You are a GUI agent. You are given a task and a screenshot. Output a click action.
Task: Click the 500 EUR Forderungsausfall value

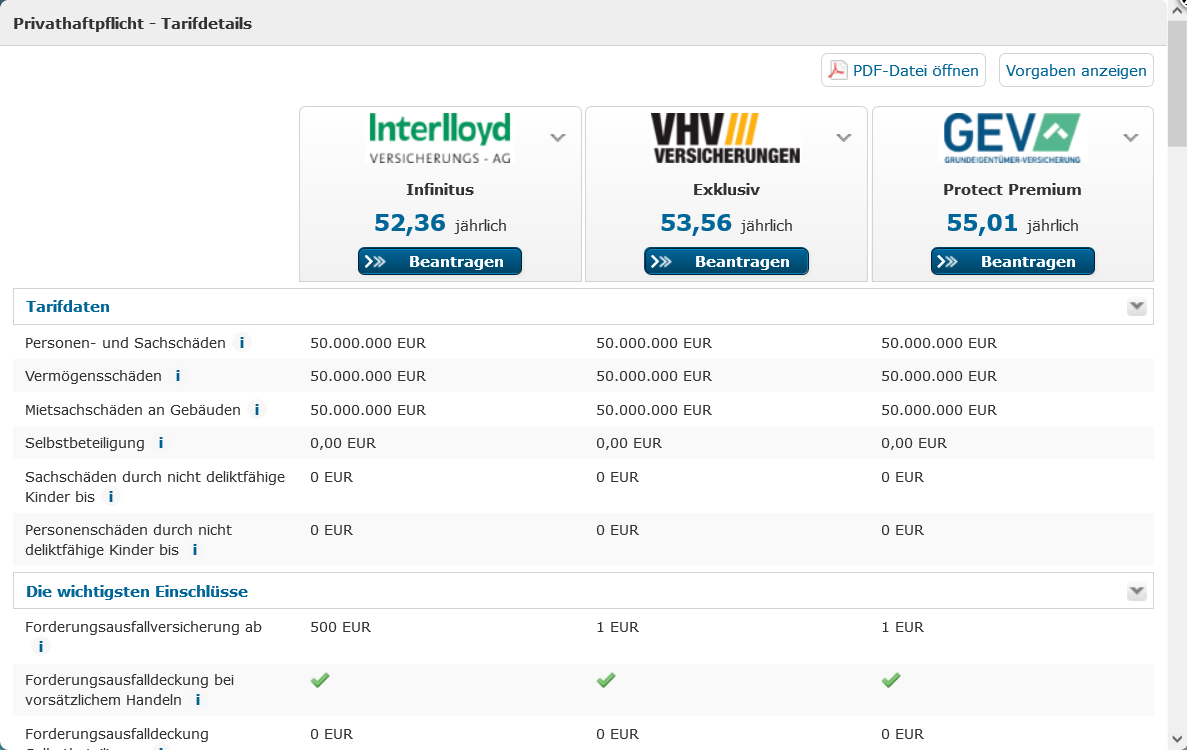[x=341, y=627]
